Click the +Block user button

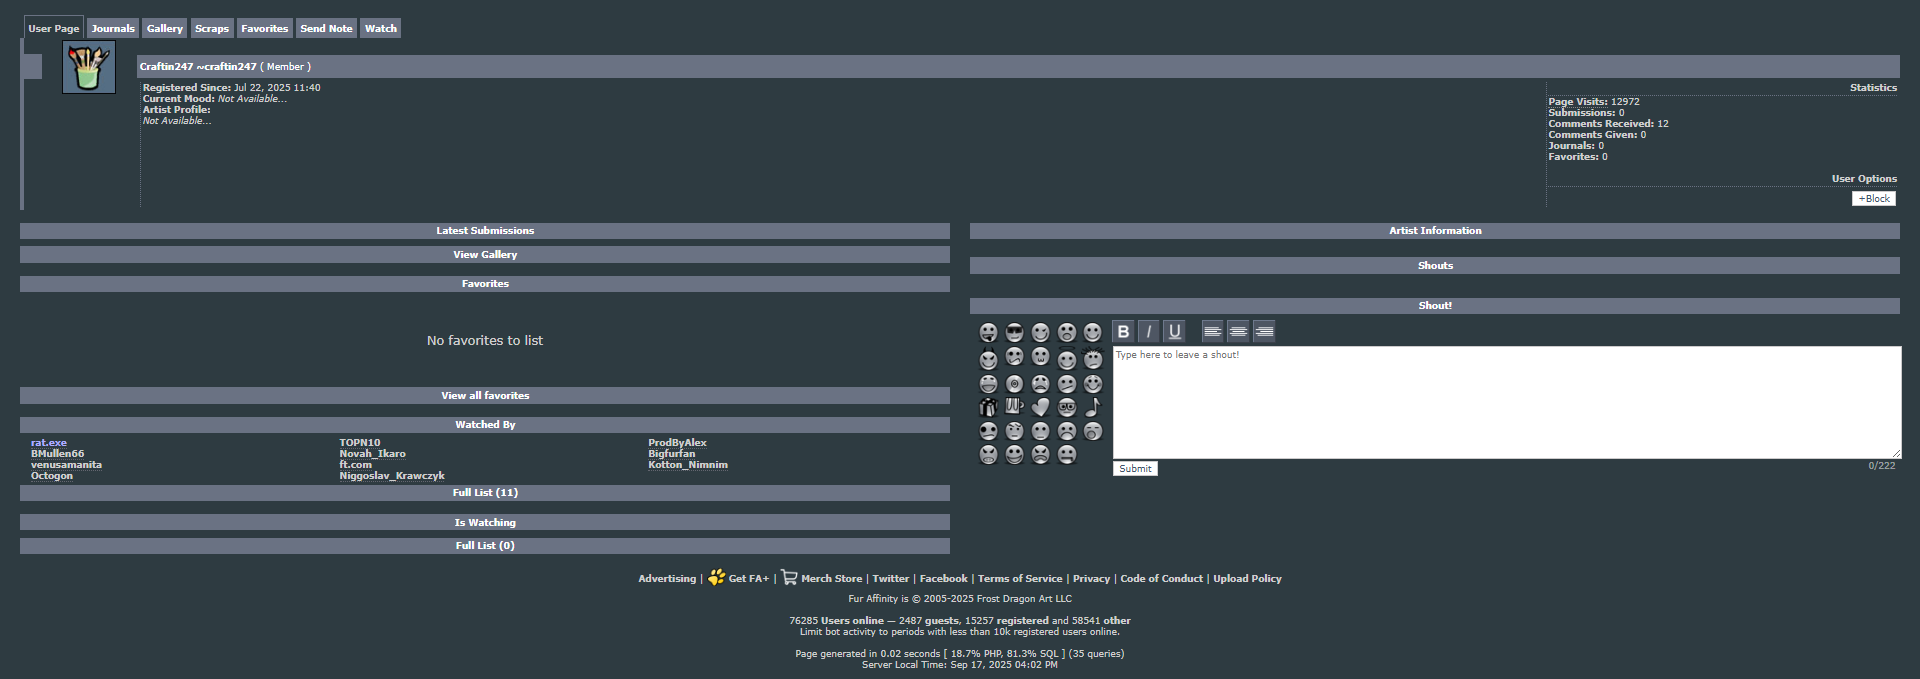click(1874, 198)
